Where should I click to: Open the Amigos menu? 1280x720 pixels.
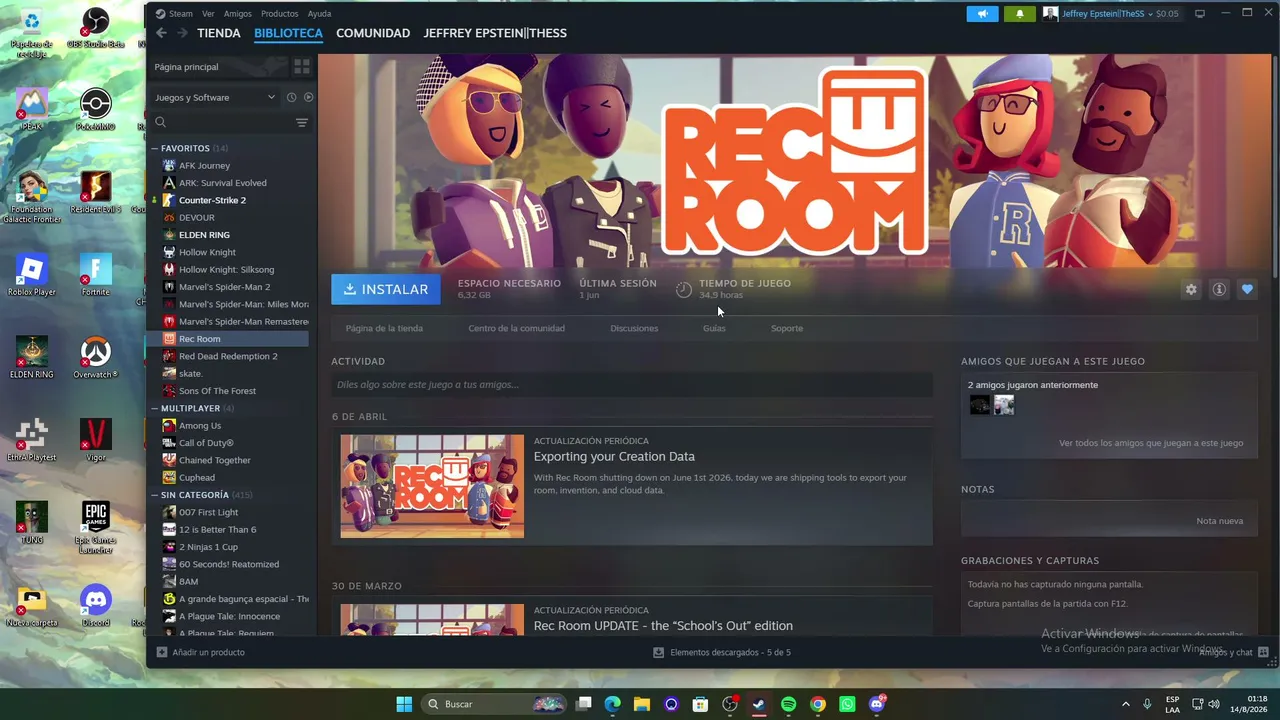point(238,14)
